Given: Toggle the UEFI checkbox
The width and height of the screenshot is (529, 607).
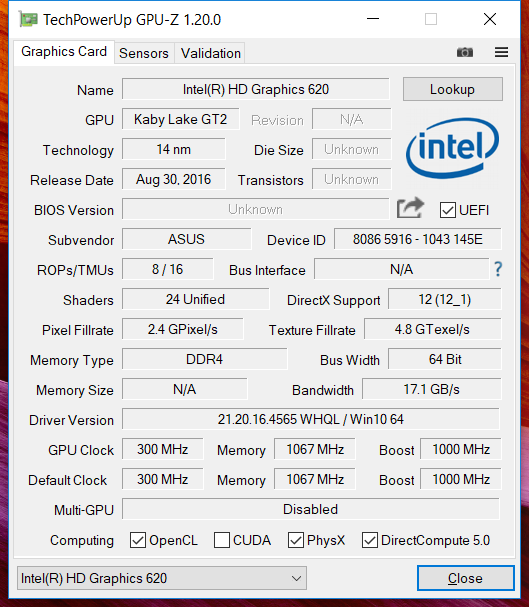Looking at the screenshot, I should [447, 210].
